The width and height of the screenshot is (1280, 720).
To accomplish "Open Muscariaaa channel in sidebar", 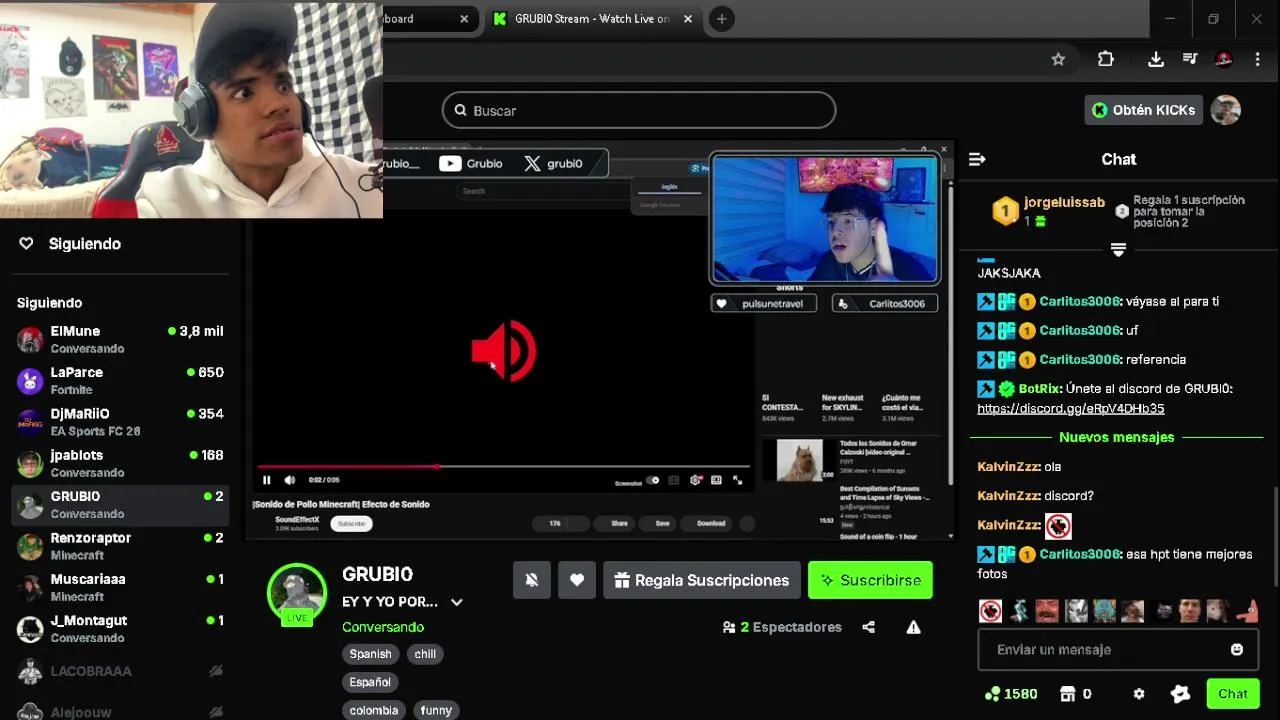I will coord(120,587).
